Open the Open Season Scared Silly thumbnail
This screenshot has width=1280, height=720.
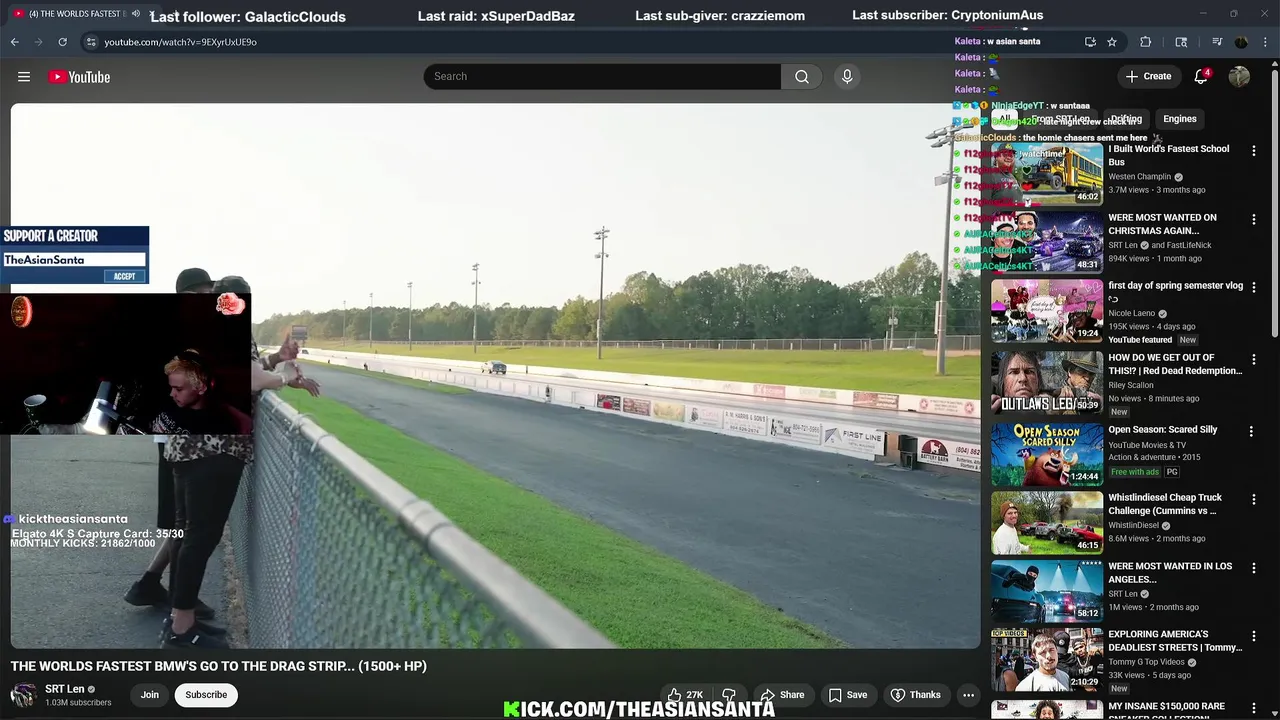pos(1047,454)
